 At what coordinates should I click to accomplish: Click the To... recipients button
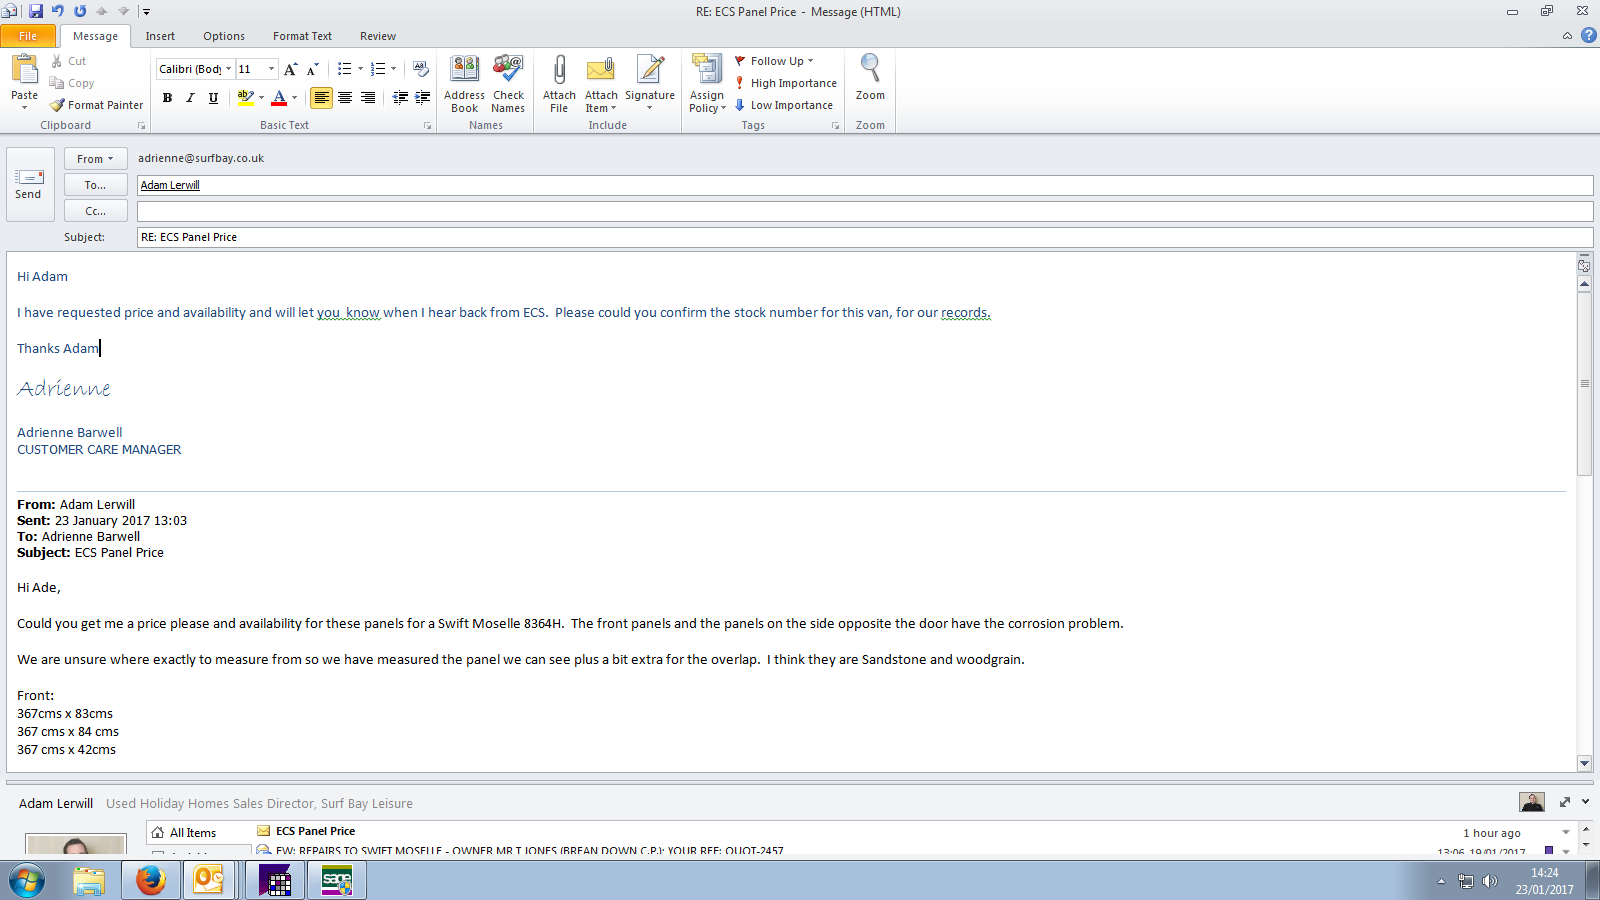tap(95, 185)
